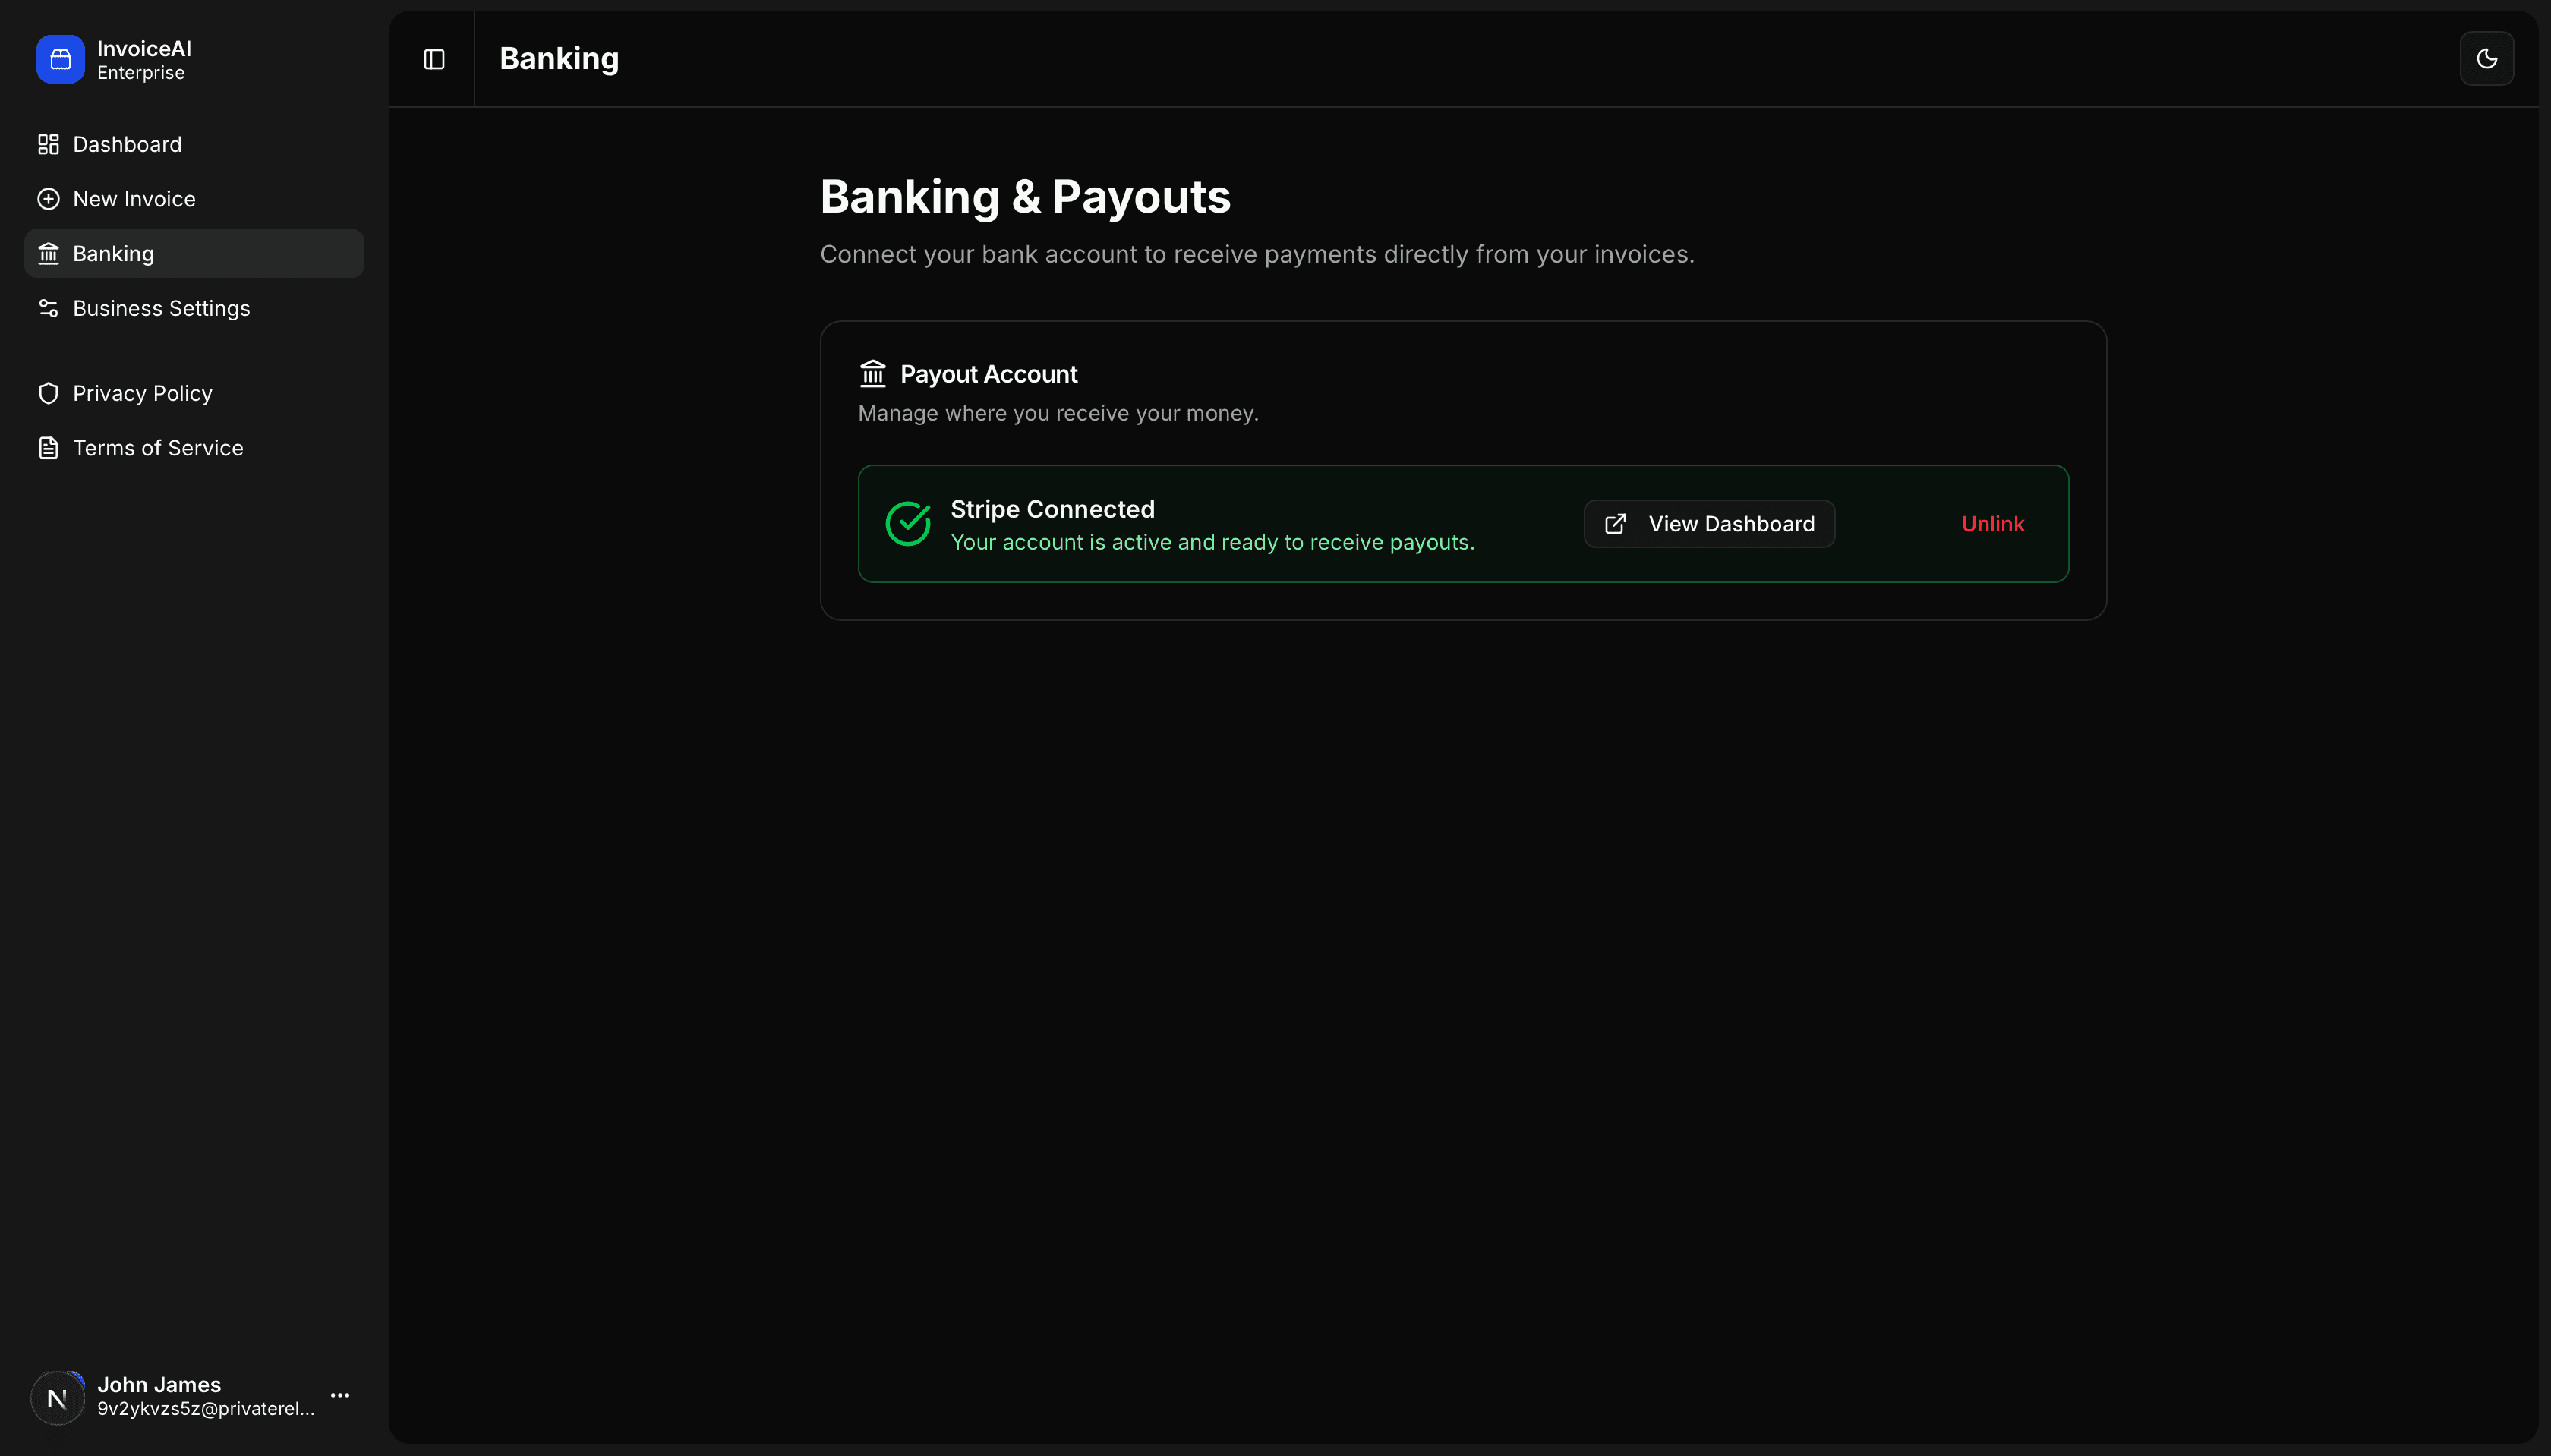
Task: Toggle dark mode with the moon icon
Action: tap(2487, 58)
